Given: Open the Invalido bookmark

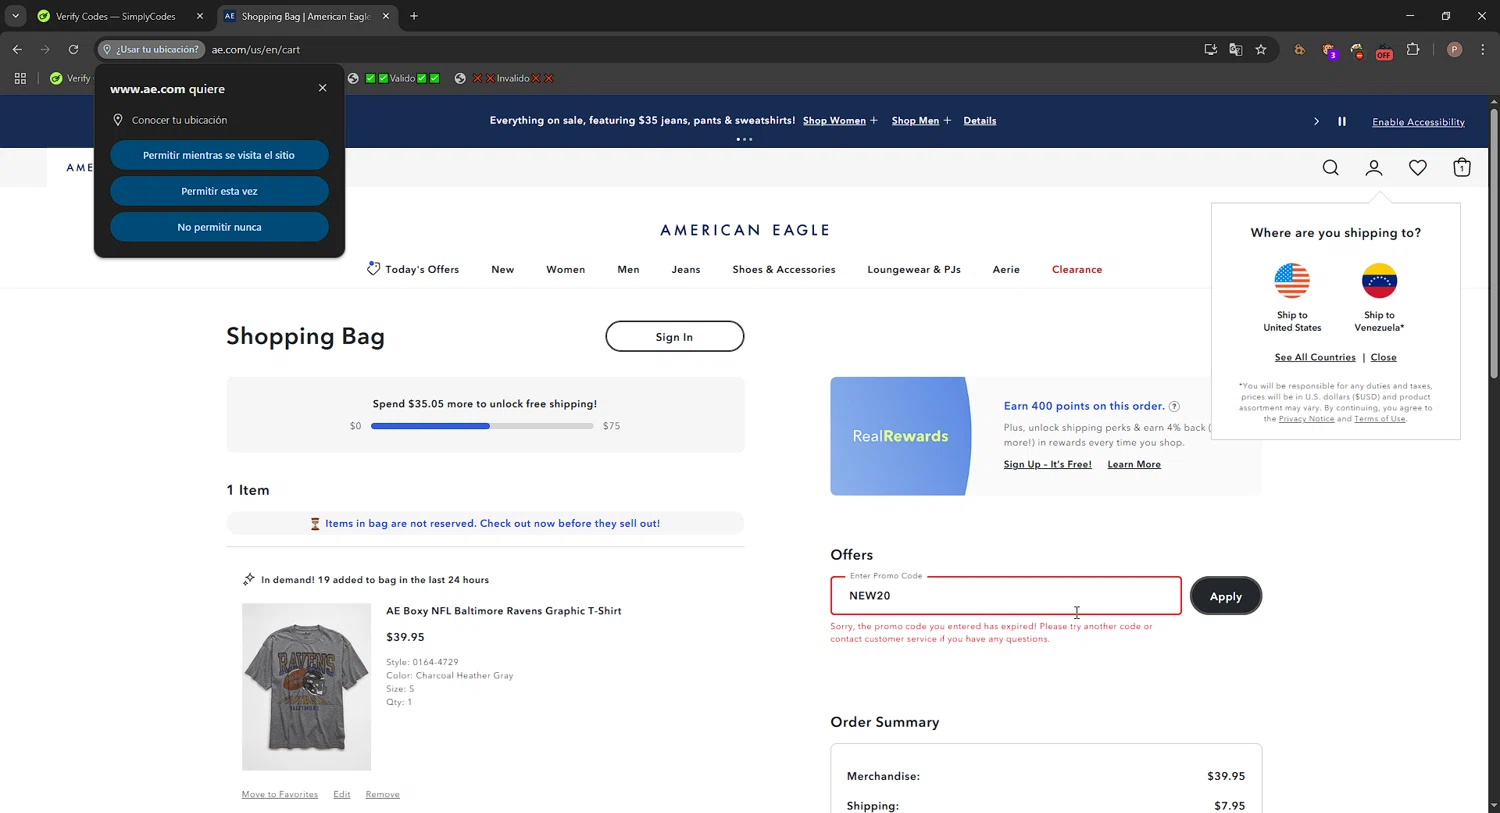Looking at the screenshot, I should coord(504,78).
